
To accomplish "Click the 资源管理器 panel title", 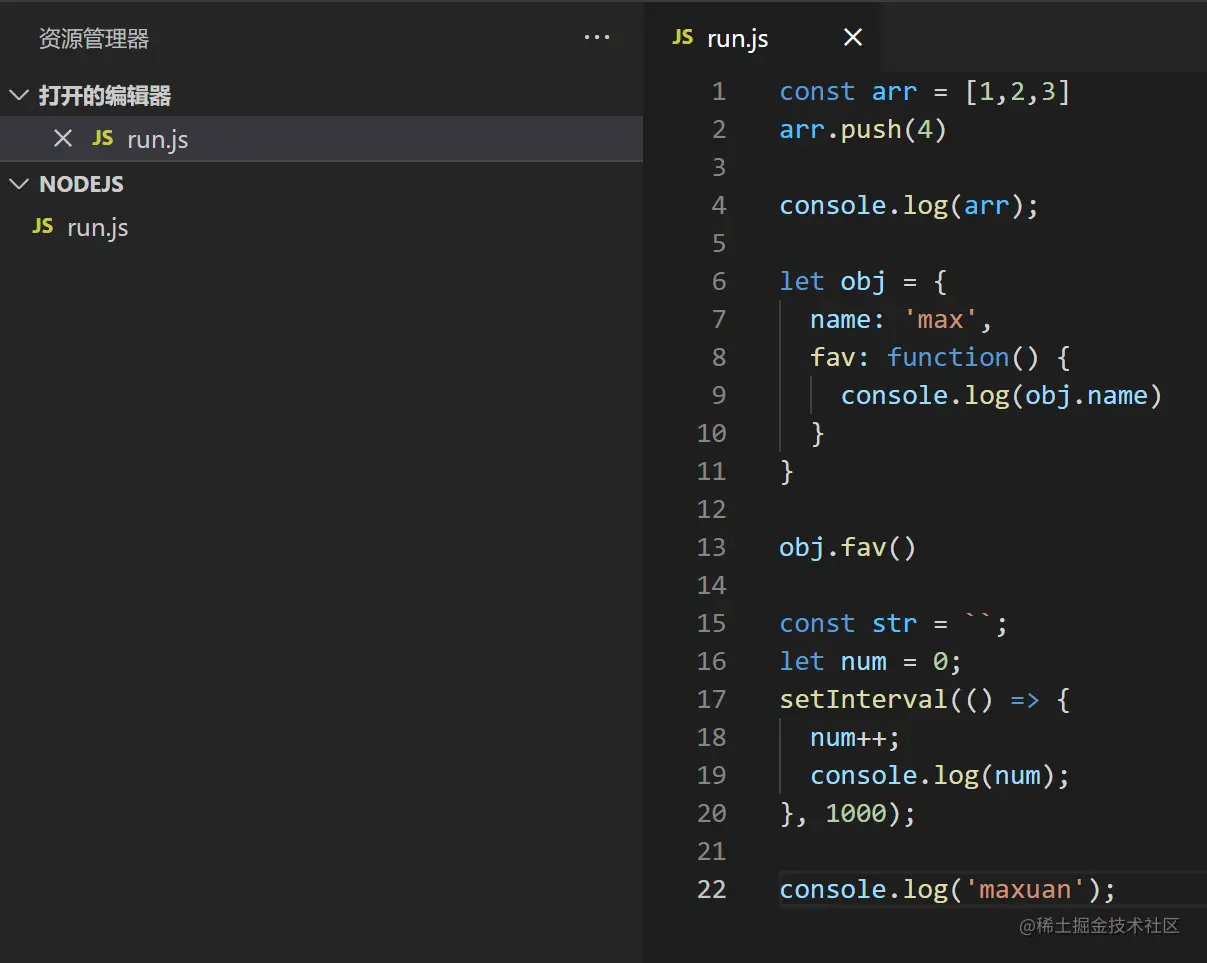I will [x=94, y=39].
